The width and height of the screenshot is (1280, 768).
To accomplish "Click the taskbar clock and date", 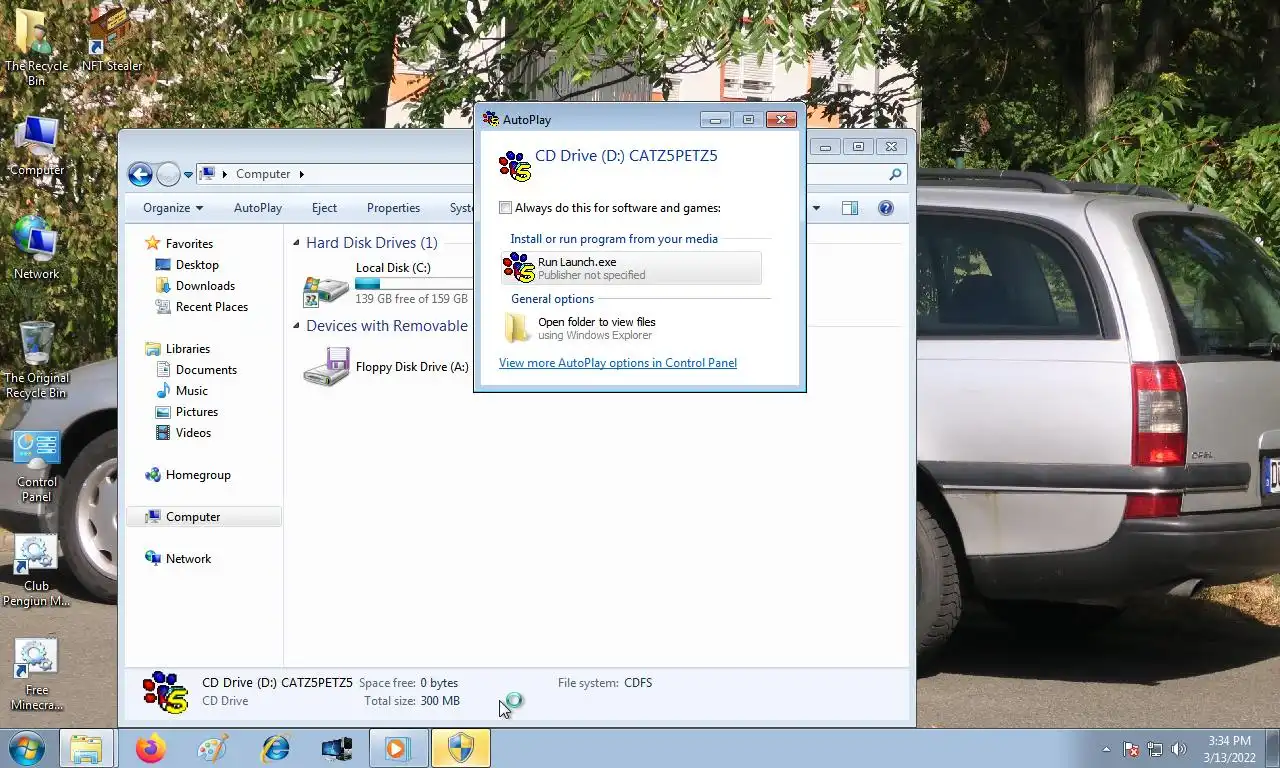I will click(x=1229, y=749).
